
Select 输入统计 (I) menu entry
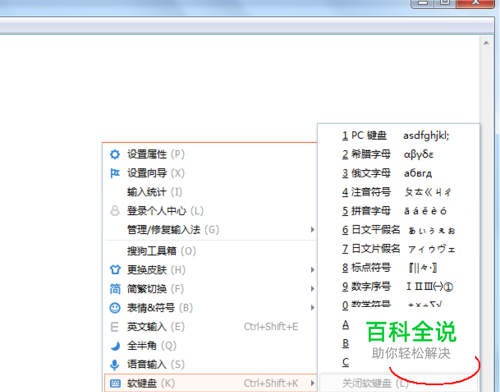pos(211,192)
